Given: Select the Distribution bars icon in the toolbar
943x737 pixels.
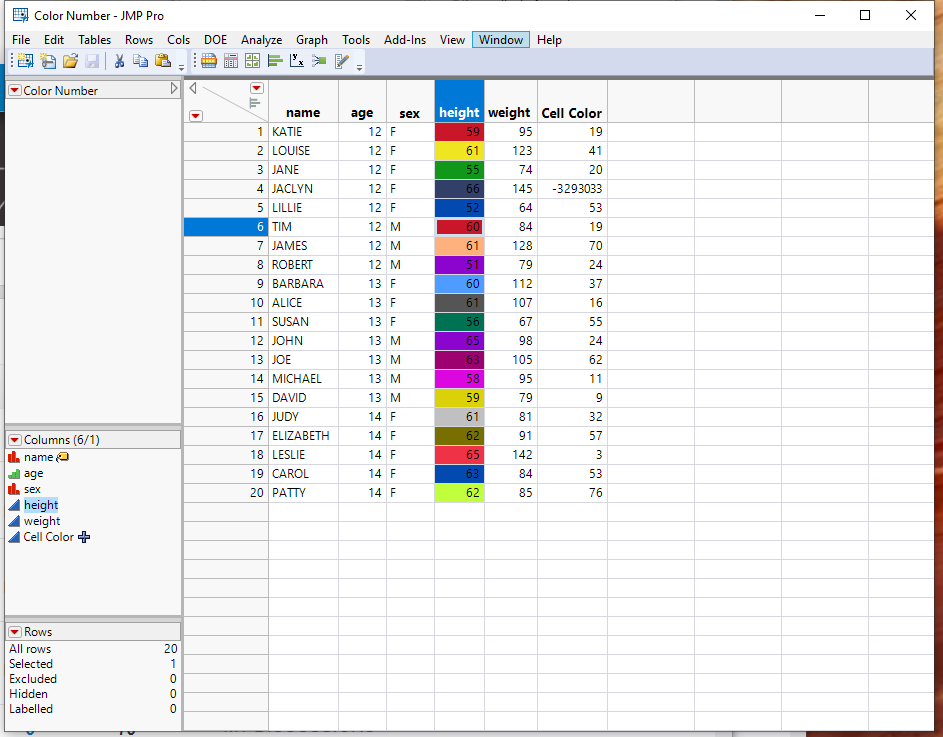Looking at the screenshot, I should (x=275, y=61).
